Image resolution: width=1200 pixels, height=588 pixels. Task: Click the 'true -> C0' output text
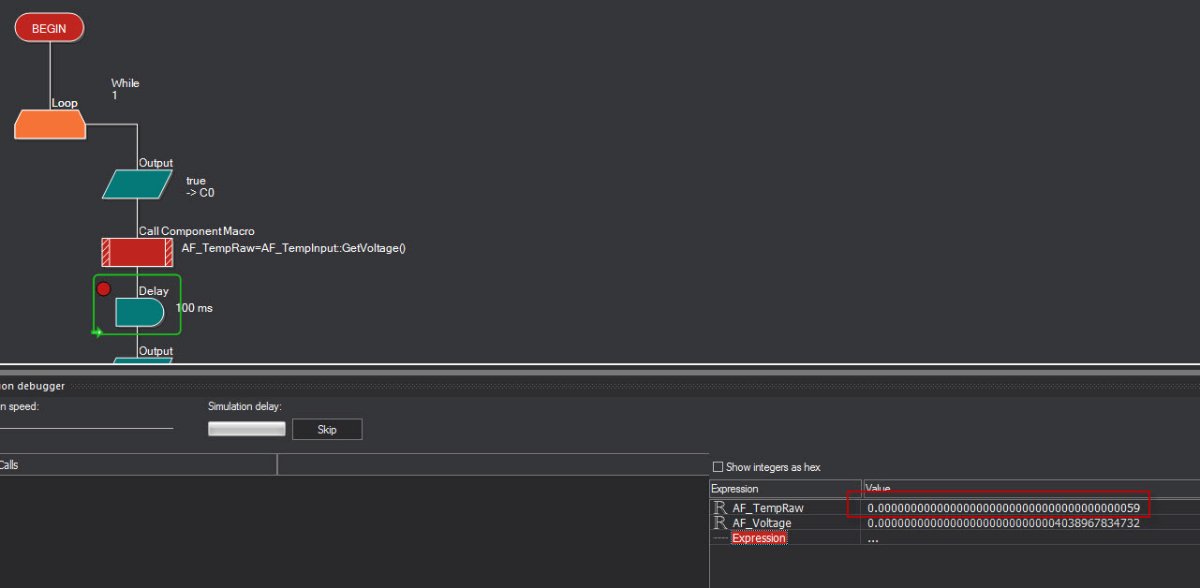[201, 187]
